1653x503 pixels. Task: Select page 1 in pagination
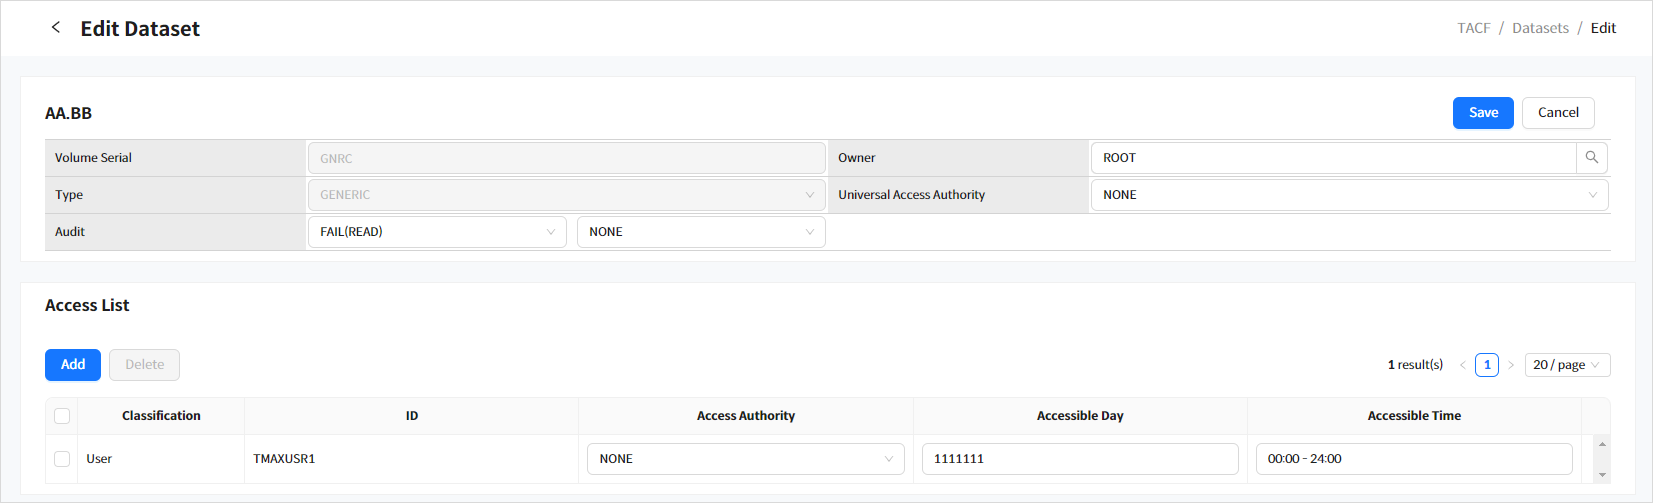point(1487,365)
